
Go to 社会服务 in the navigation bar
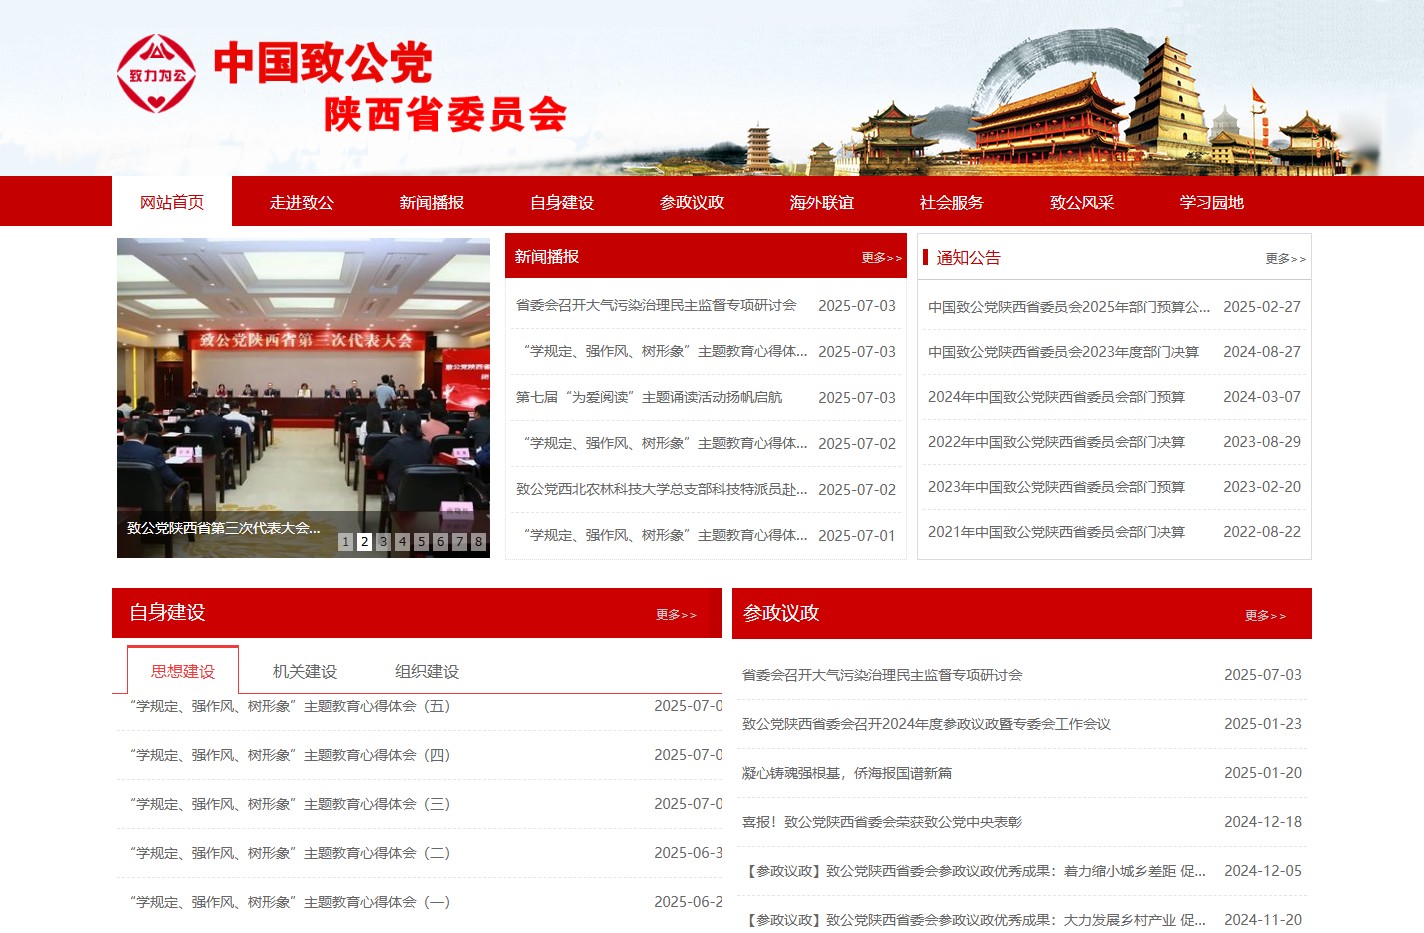tap(952, 202)
